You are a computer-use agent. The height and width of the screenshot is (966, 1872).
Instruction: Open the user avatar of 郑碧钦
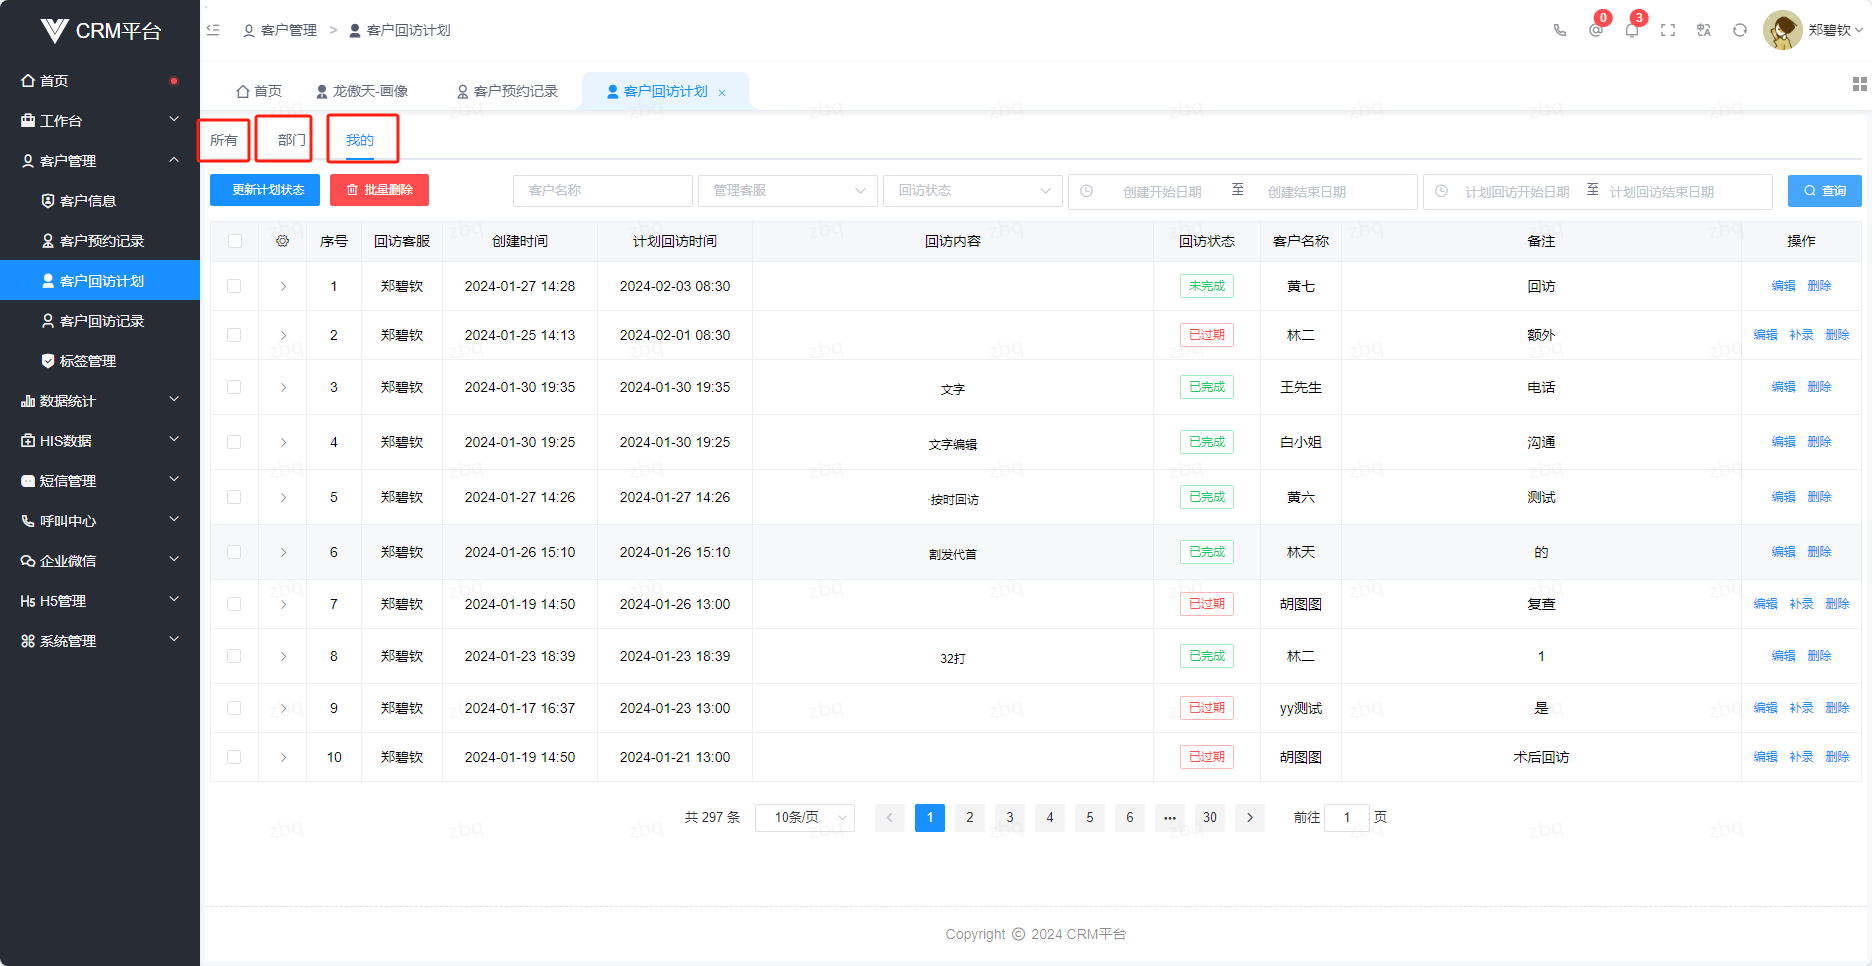1782,30
